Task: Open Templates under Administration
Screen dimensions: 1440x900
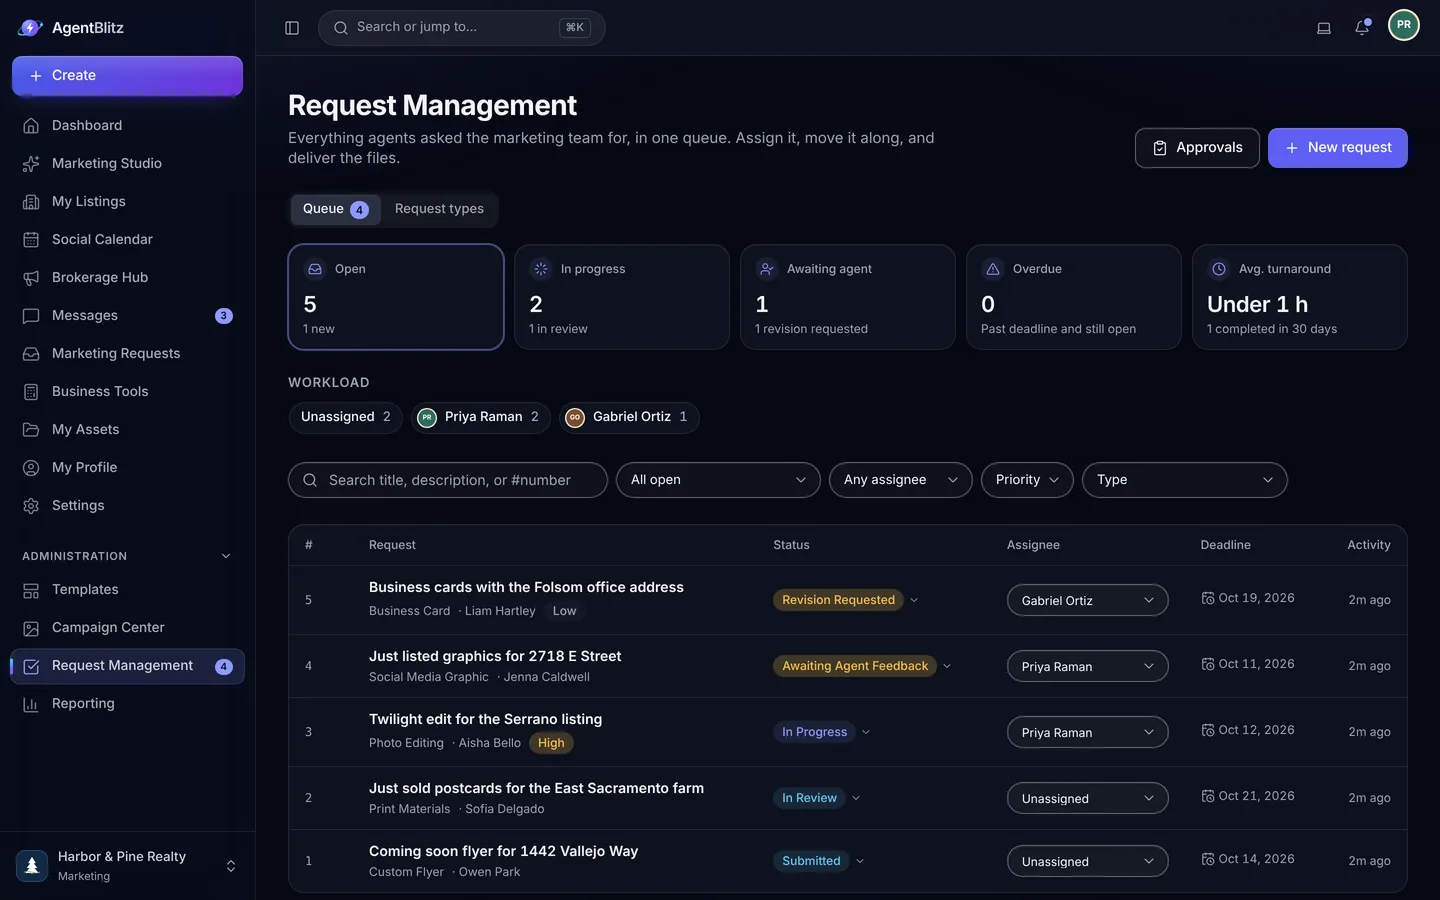Action: (127, 590)
